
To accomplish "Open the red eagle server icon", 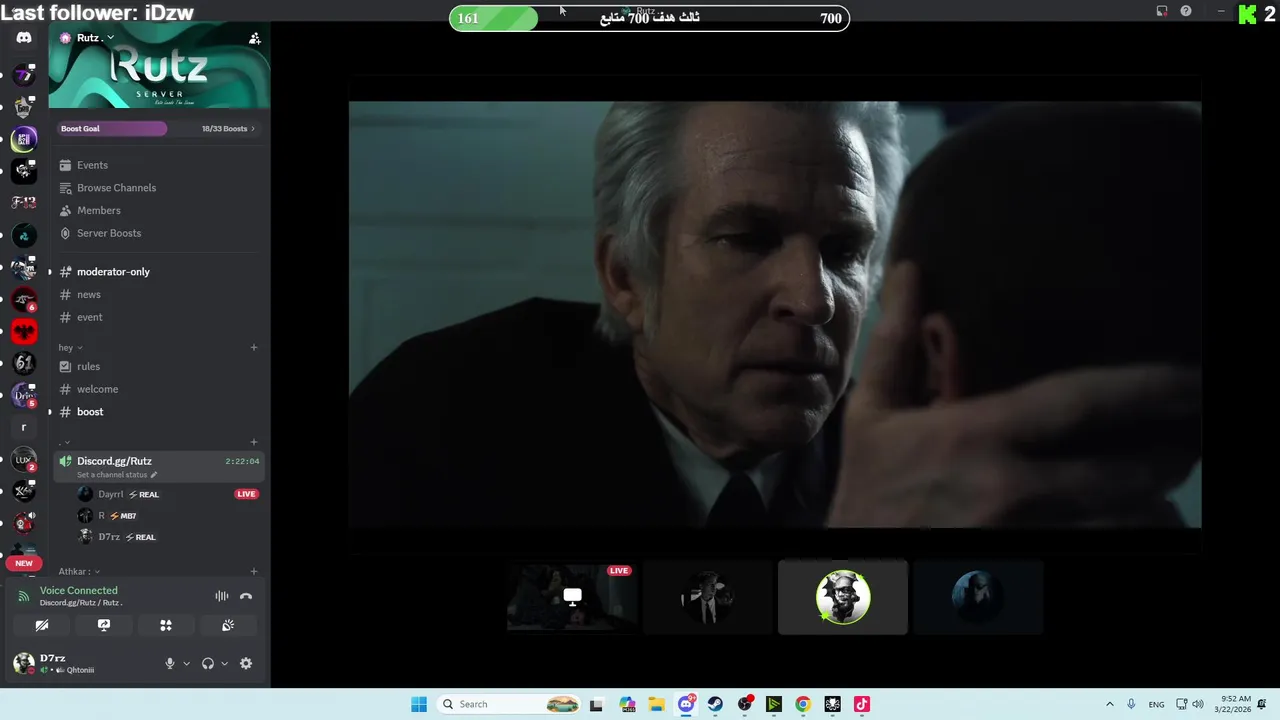I will pyautogui.click(x=24, y=331).
